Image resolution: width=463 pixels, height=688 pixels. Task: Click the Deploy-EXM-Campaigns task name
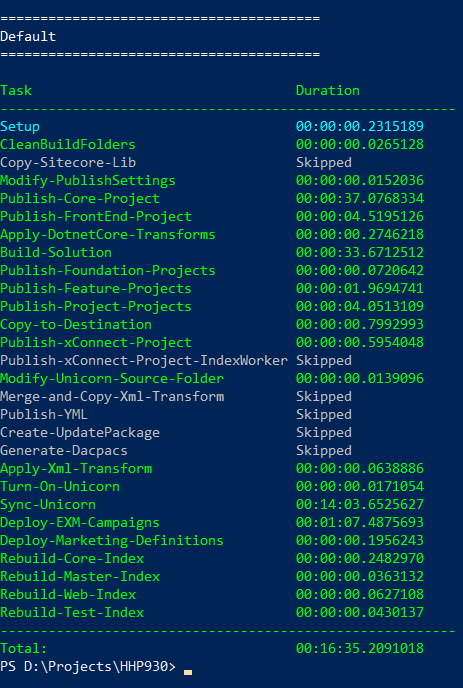coord(80,523)
